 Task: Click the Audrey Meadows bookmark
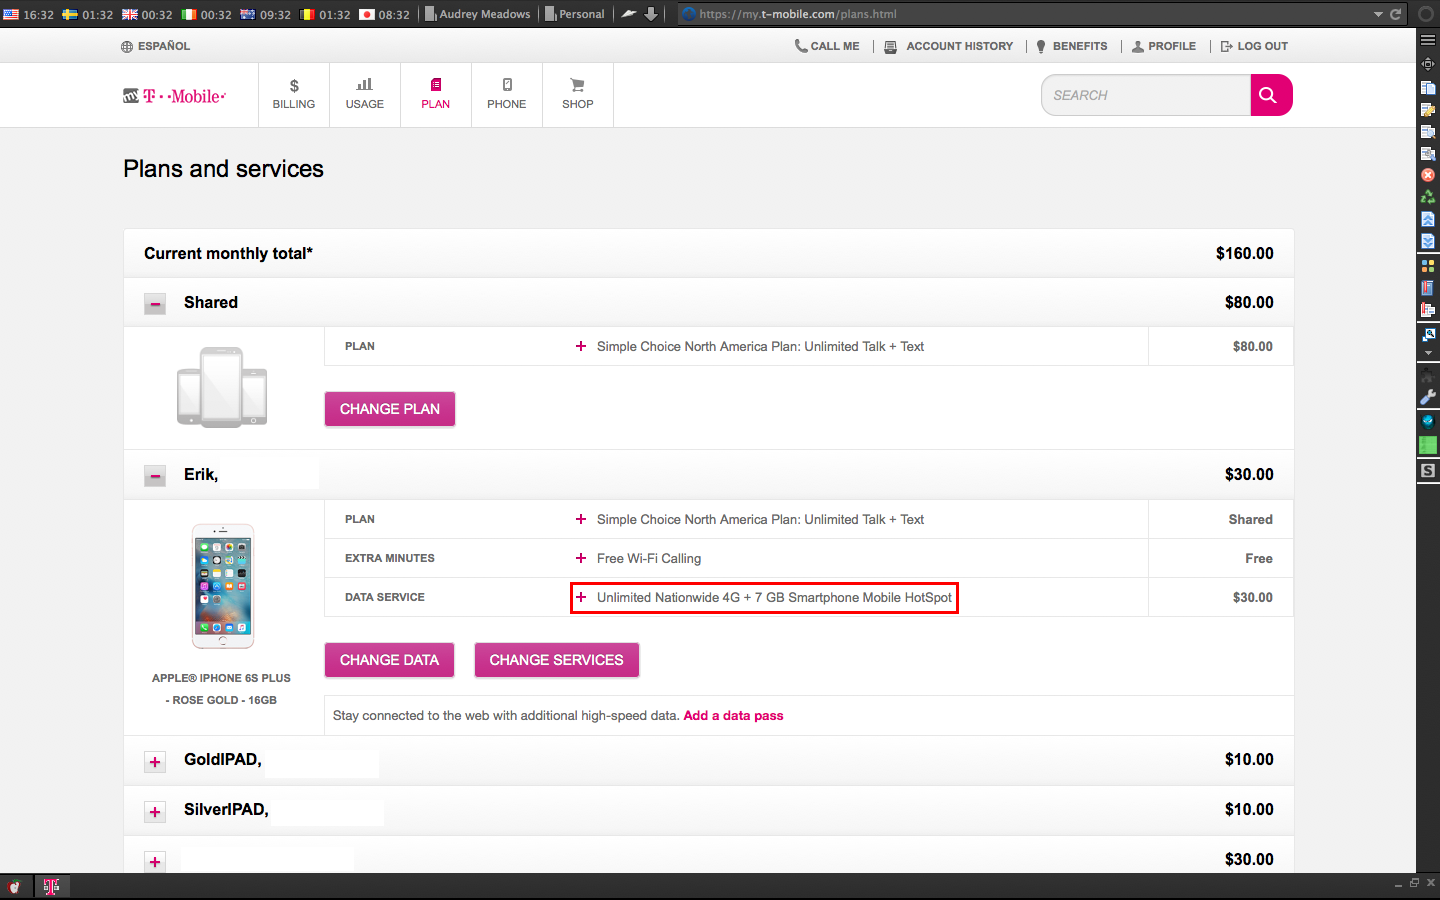pos(477,14)
